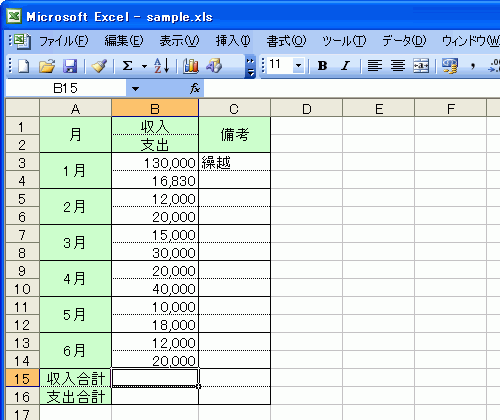Screen dimensions: 500x420
Task: Toggle Bold formatting
Action: (x=322, y=66)
